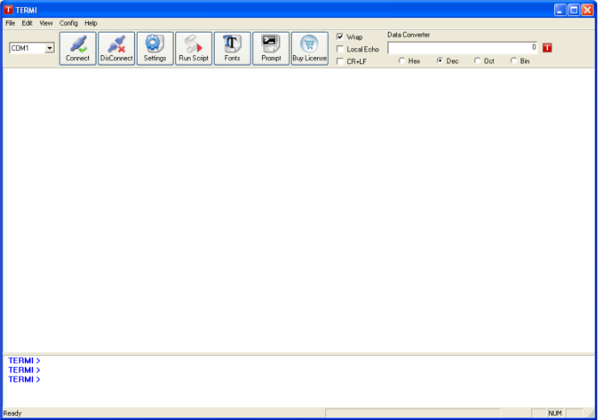This screenshot has height=420, width=598.
Task: Launch the Run Script tool
Action: [193, 48]
